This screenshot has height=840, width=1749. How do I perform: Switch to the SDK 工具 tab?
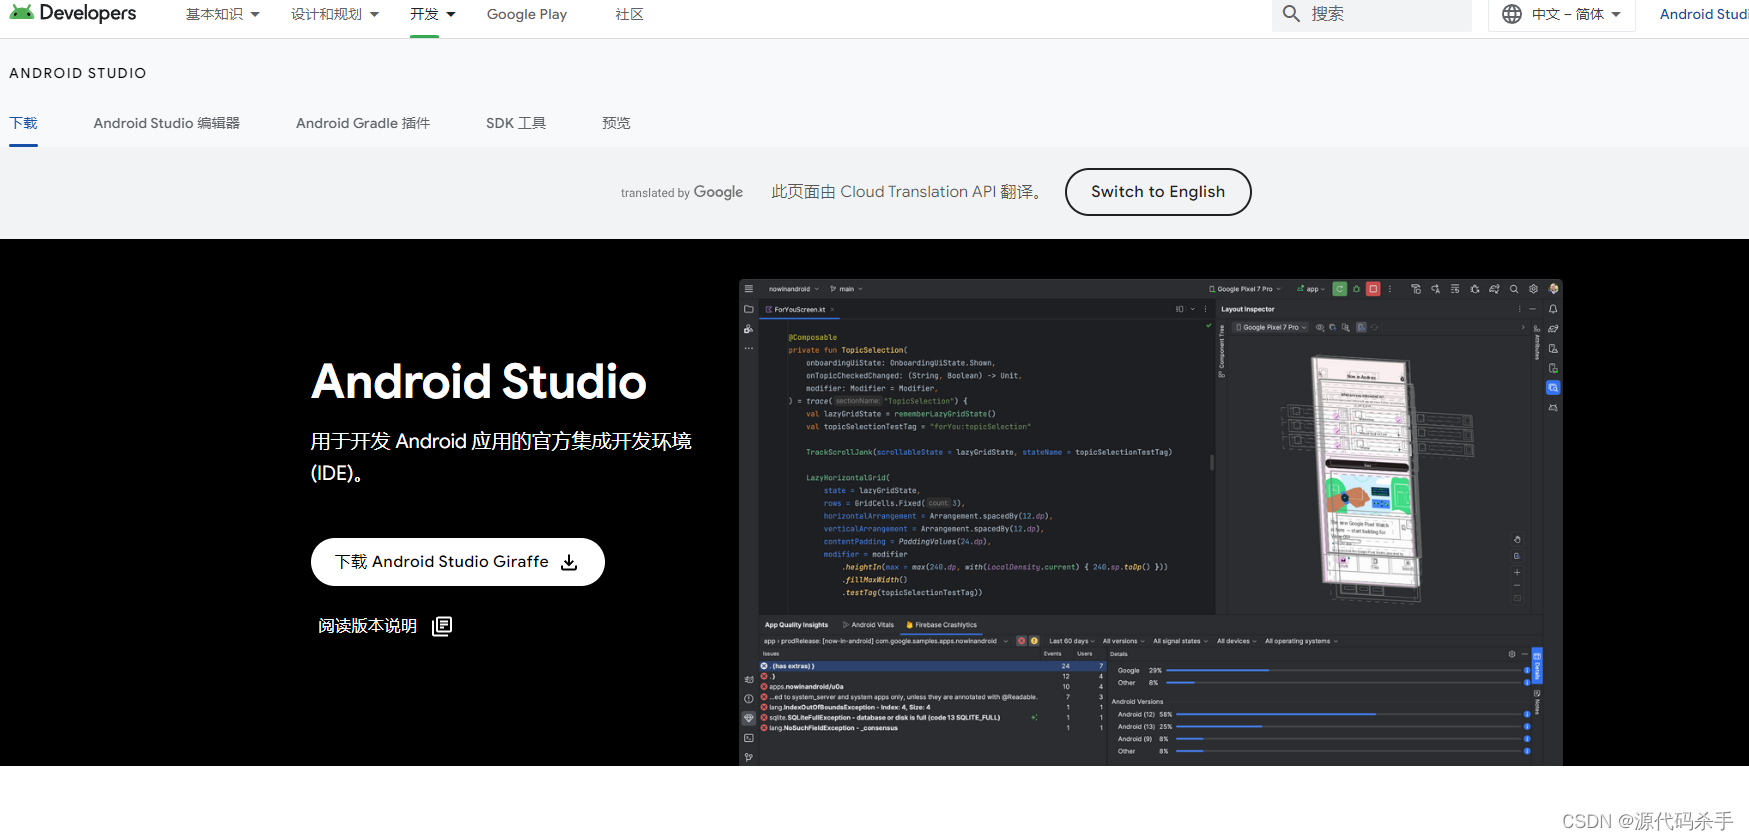(x=516, y=123)
